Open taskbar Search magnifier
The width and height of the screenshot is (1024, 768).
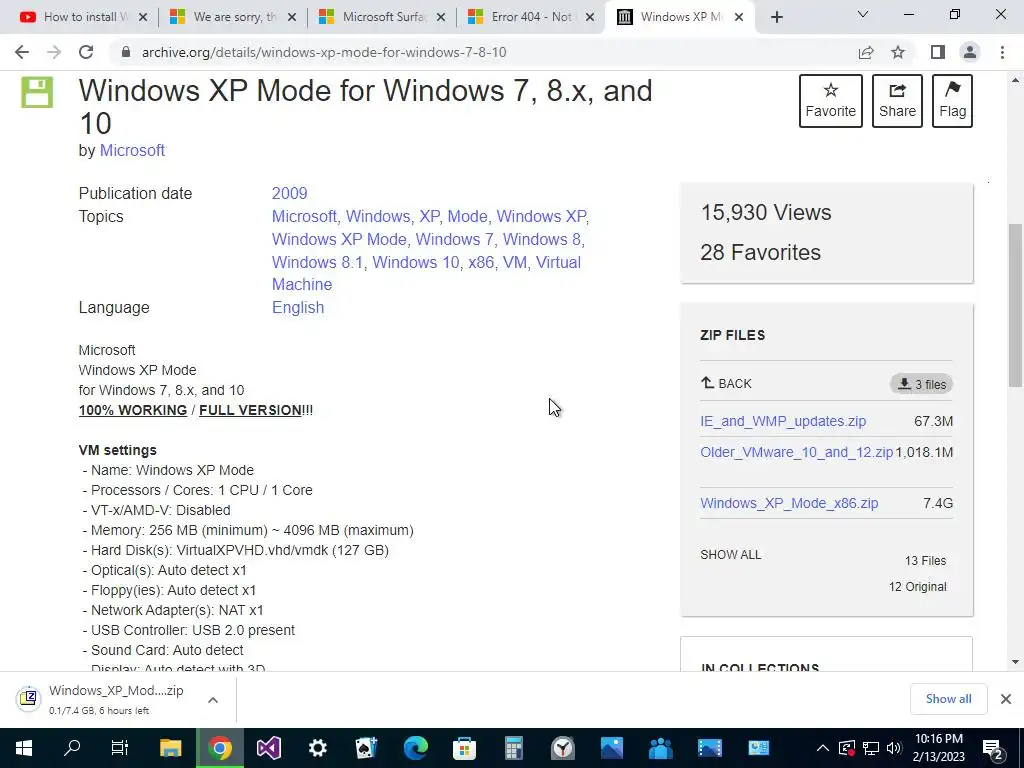[x=72, y=748]
